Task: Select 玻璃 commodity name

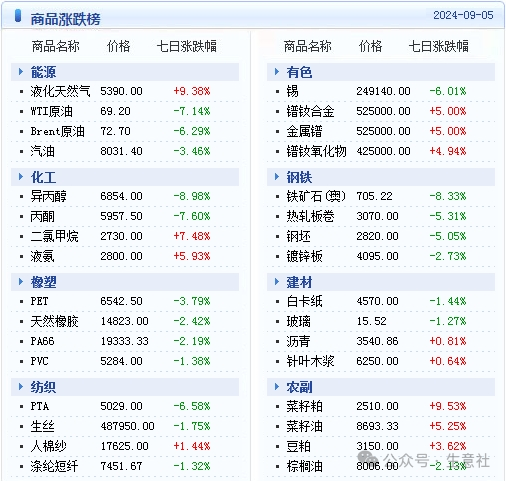Action: coord(298,321)
